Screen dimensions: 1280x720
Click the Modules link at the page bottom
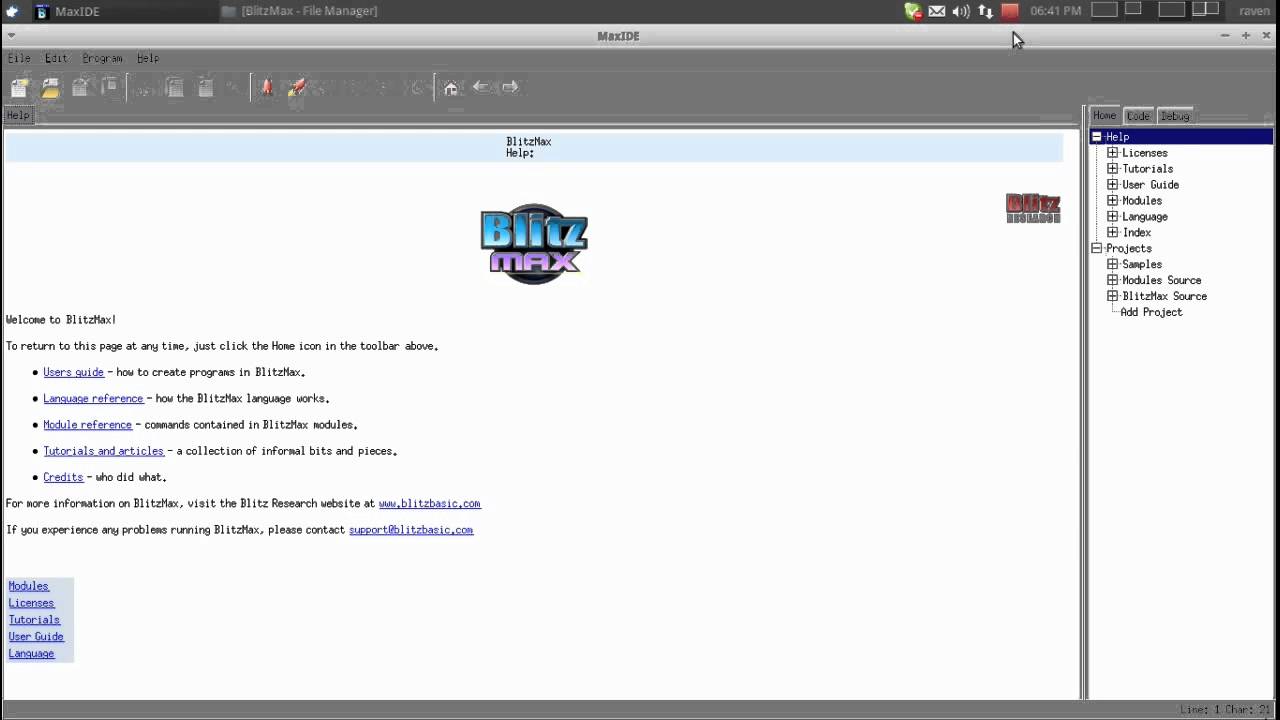point(28,586)
